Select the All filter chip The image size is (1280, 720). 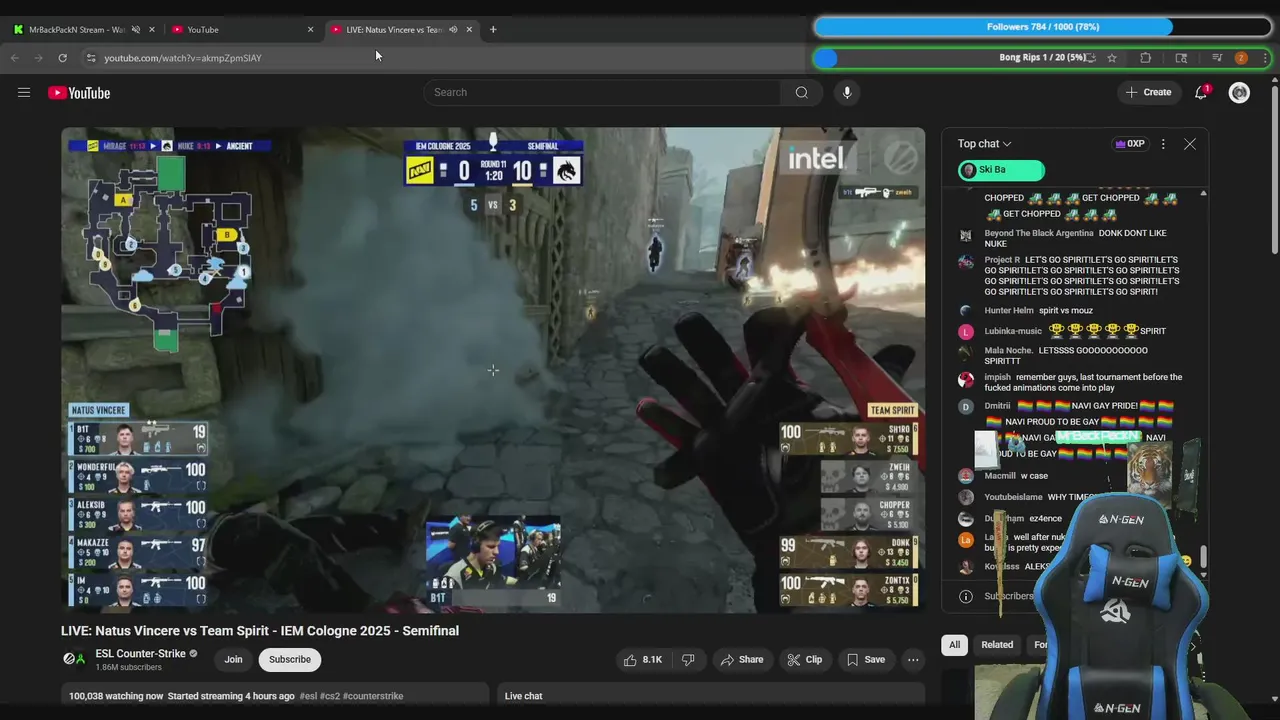954,645
